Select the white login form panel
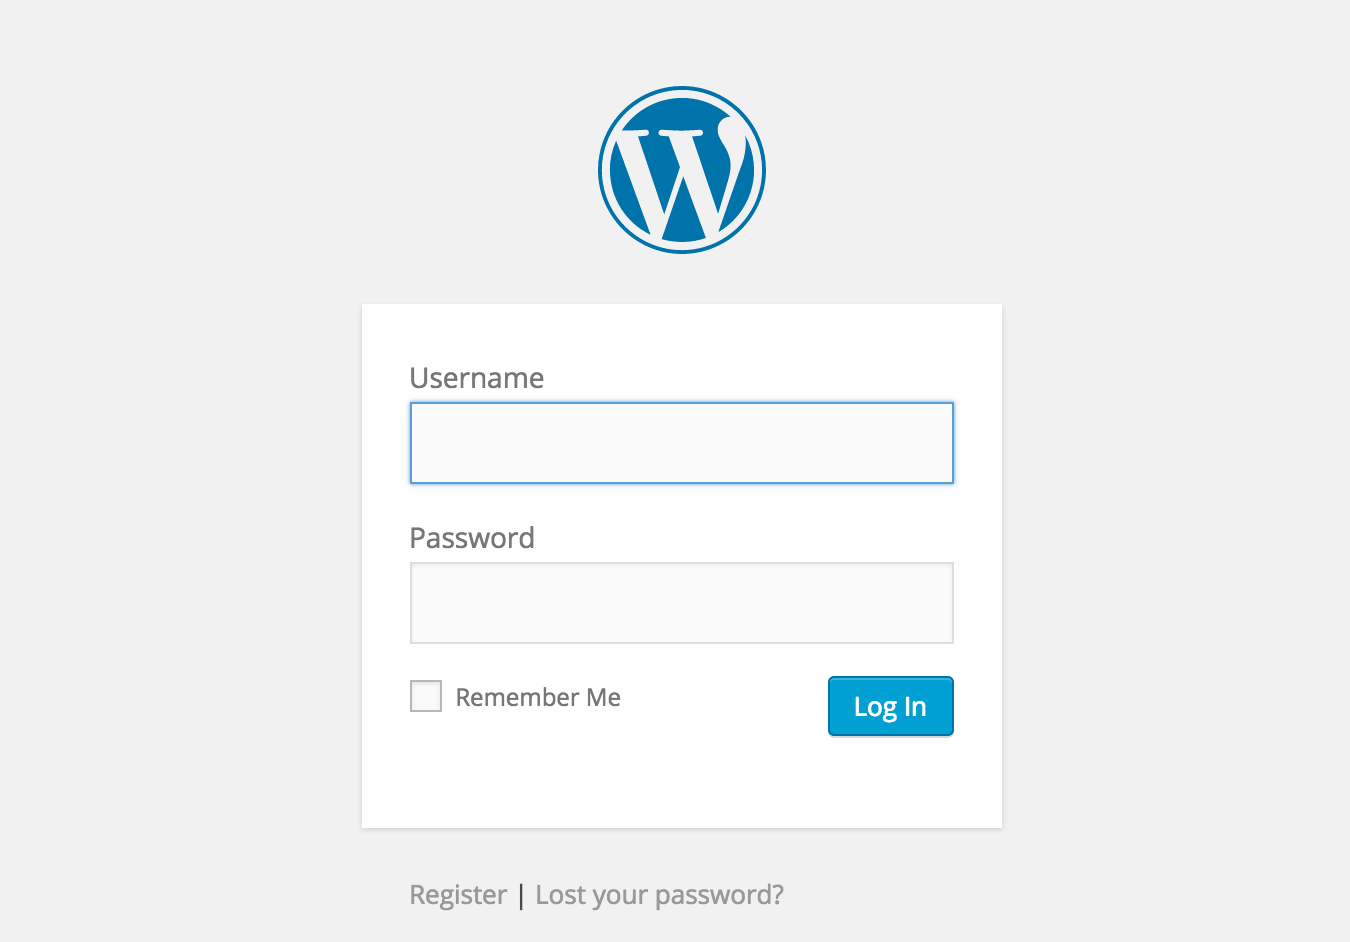 [x=681, y=780]
